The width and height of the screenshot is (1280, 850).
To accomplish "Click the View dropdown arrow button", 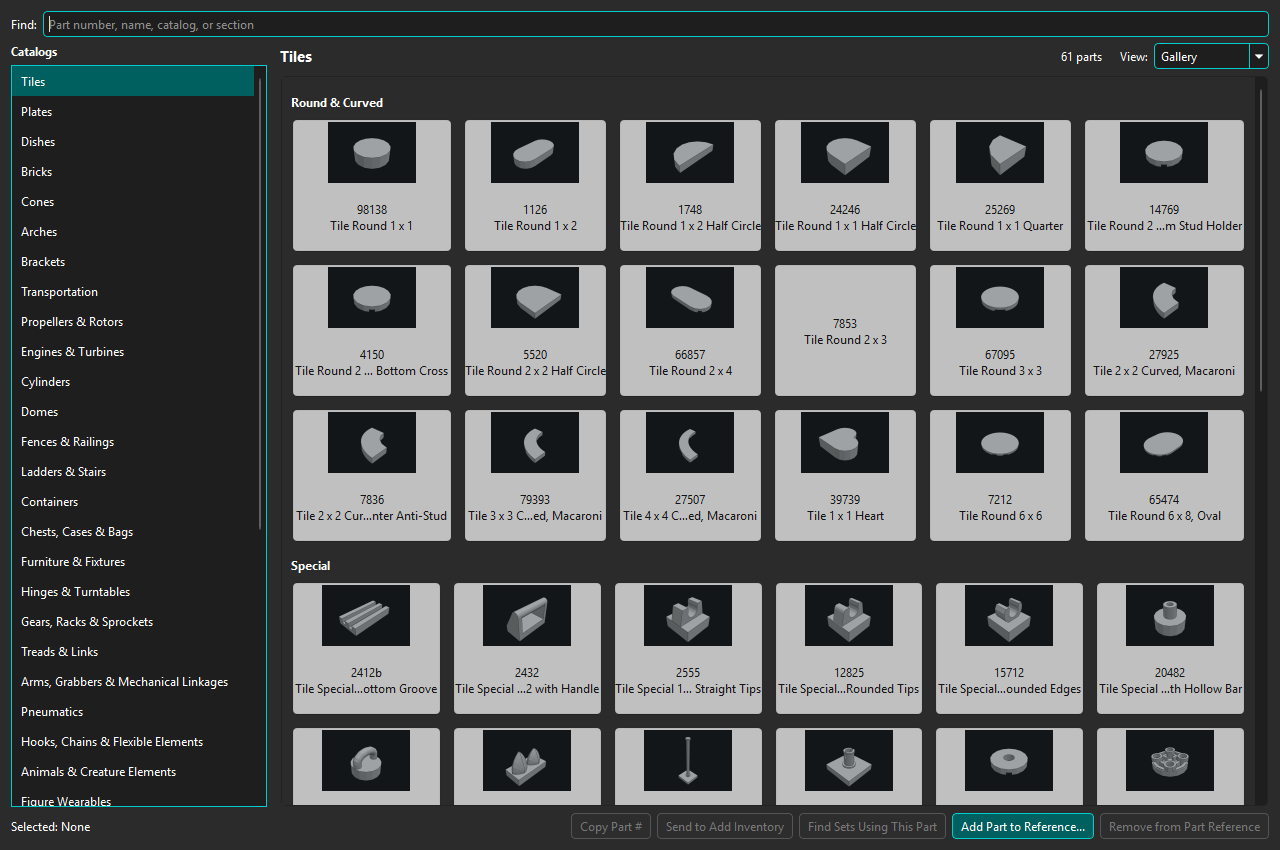I will click(x=1259, y=57).
